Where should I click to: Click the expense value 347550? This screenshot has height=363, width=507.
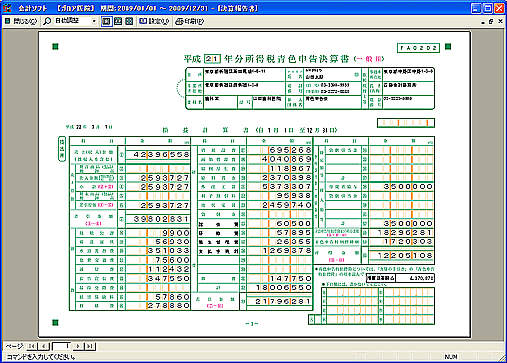pos(169,278)
